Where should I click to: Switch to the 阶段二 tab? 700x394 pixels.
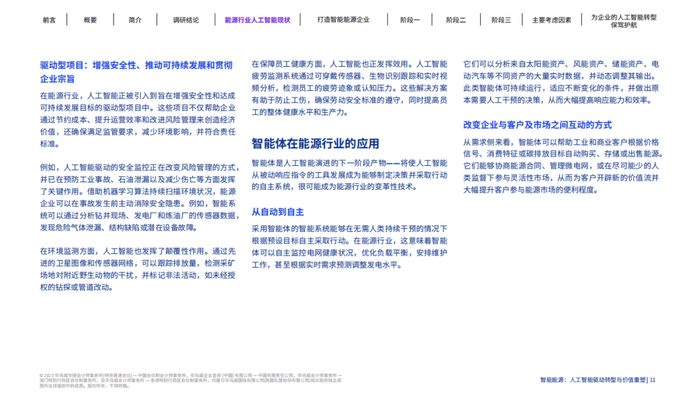456,20
